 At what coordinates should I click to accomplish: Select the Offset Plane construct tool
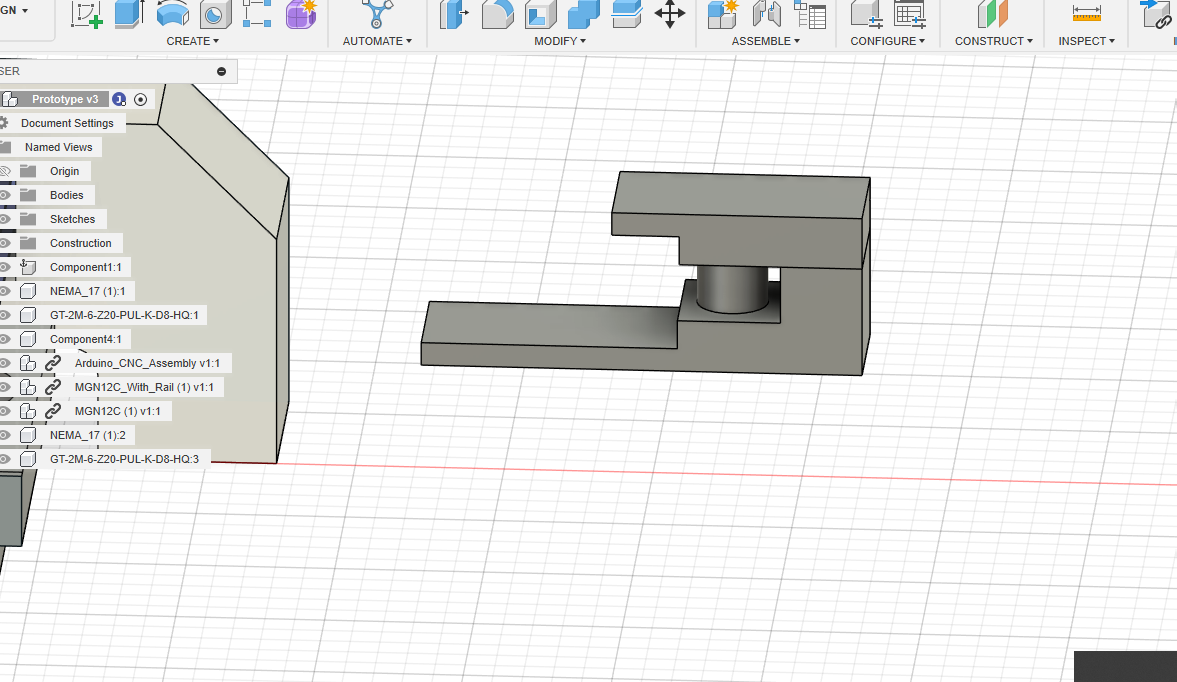[x=992, y=14]
